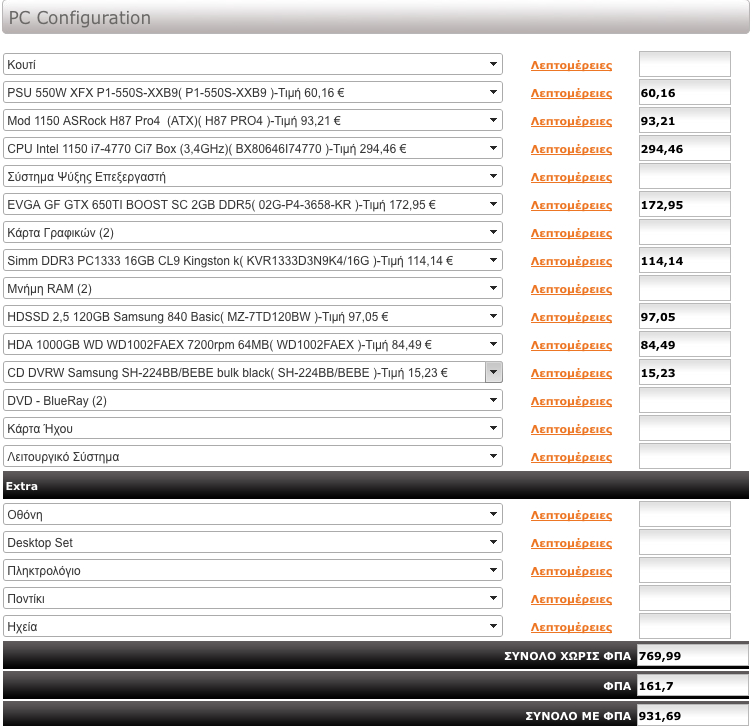Click Λεπτομέρειες link for HDSSD Samsung row
752x726 pixels.
(571, 317)
